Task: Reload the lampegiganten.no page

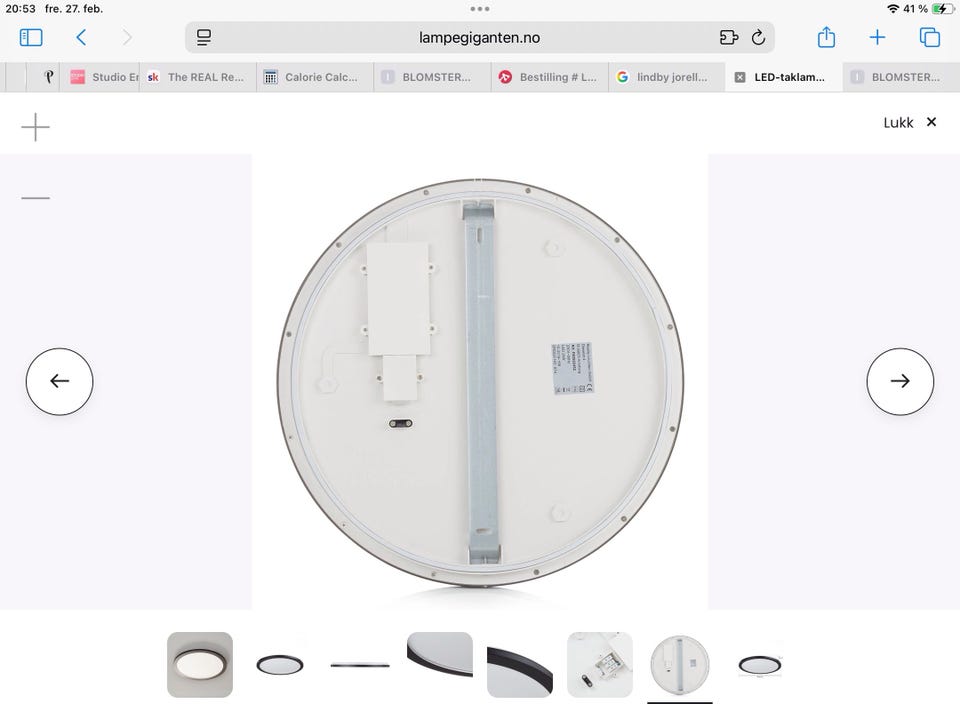Action: [758, 37]
